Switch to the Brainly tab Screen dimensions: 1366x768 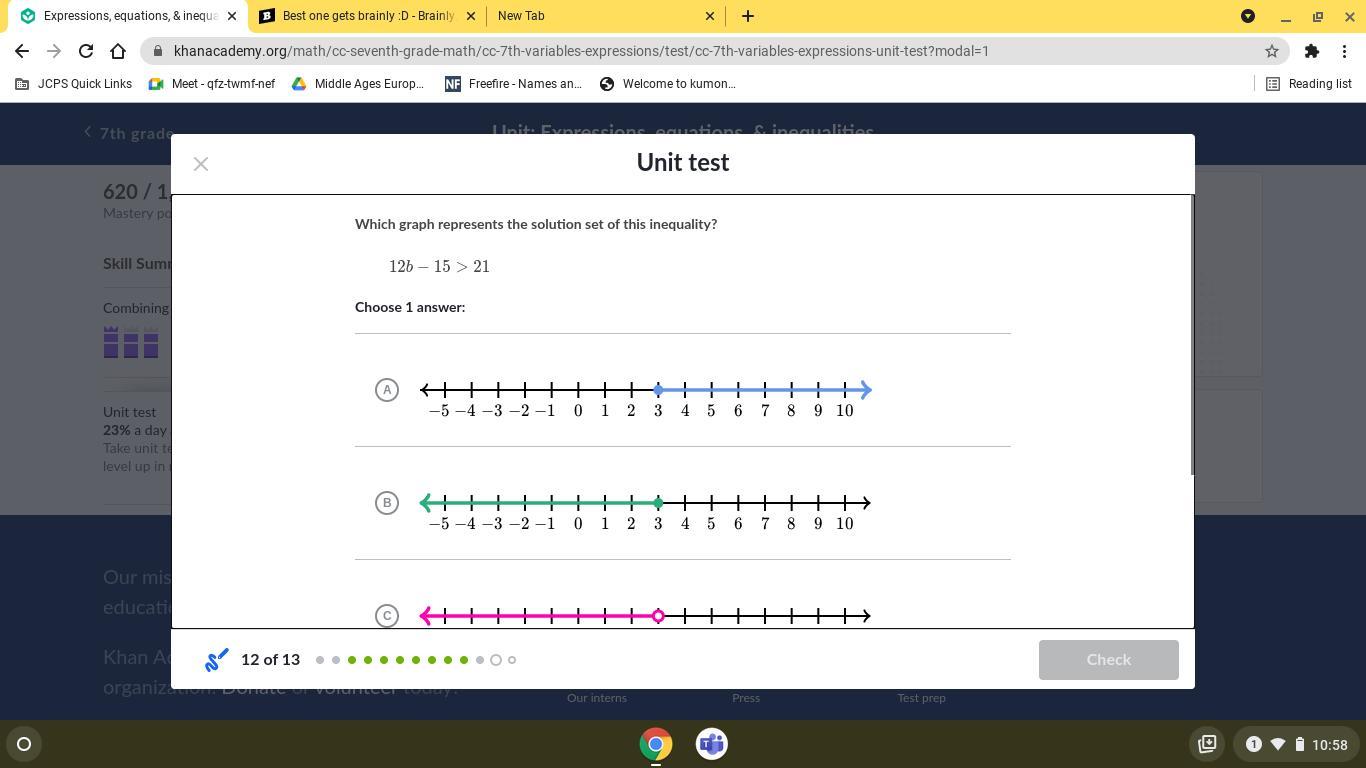click(x=367, y=16)
